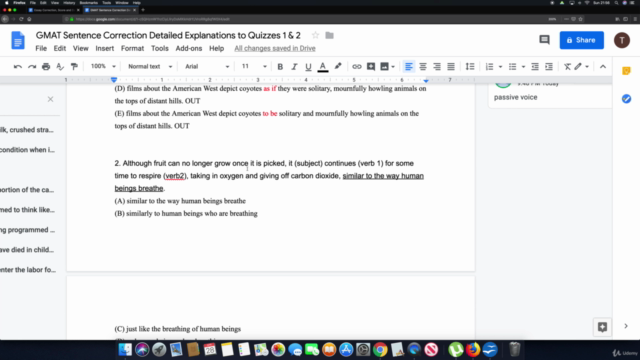This screenshot has height=360, width=640.
Task: Open the Normal text style dropdown
Action: click(x=150, y=66)
